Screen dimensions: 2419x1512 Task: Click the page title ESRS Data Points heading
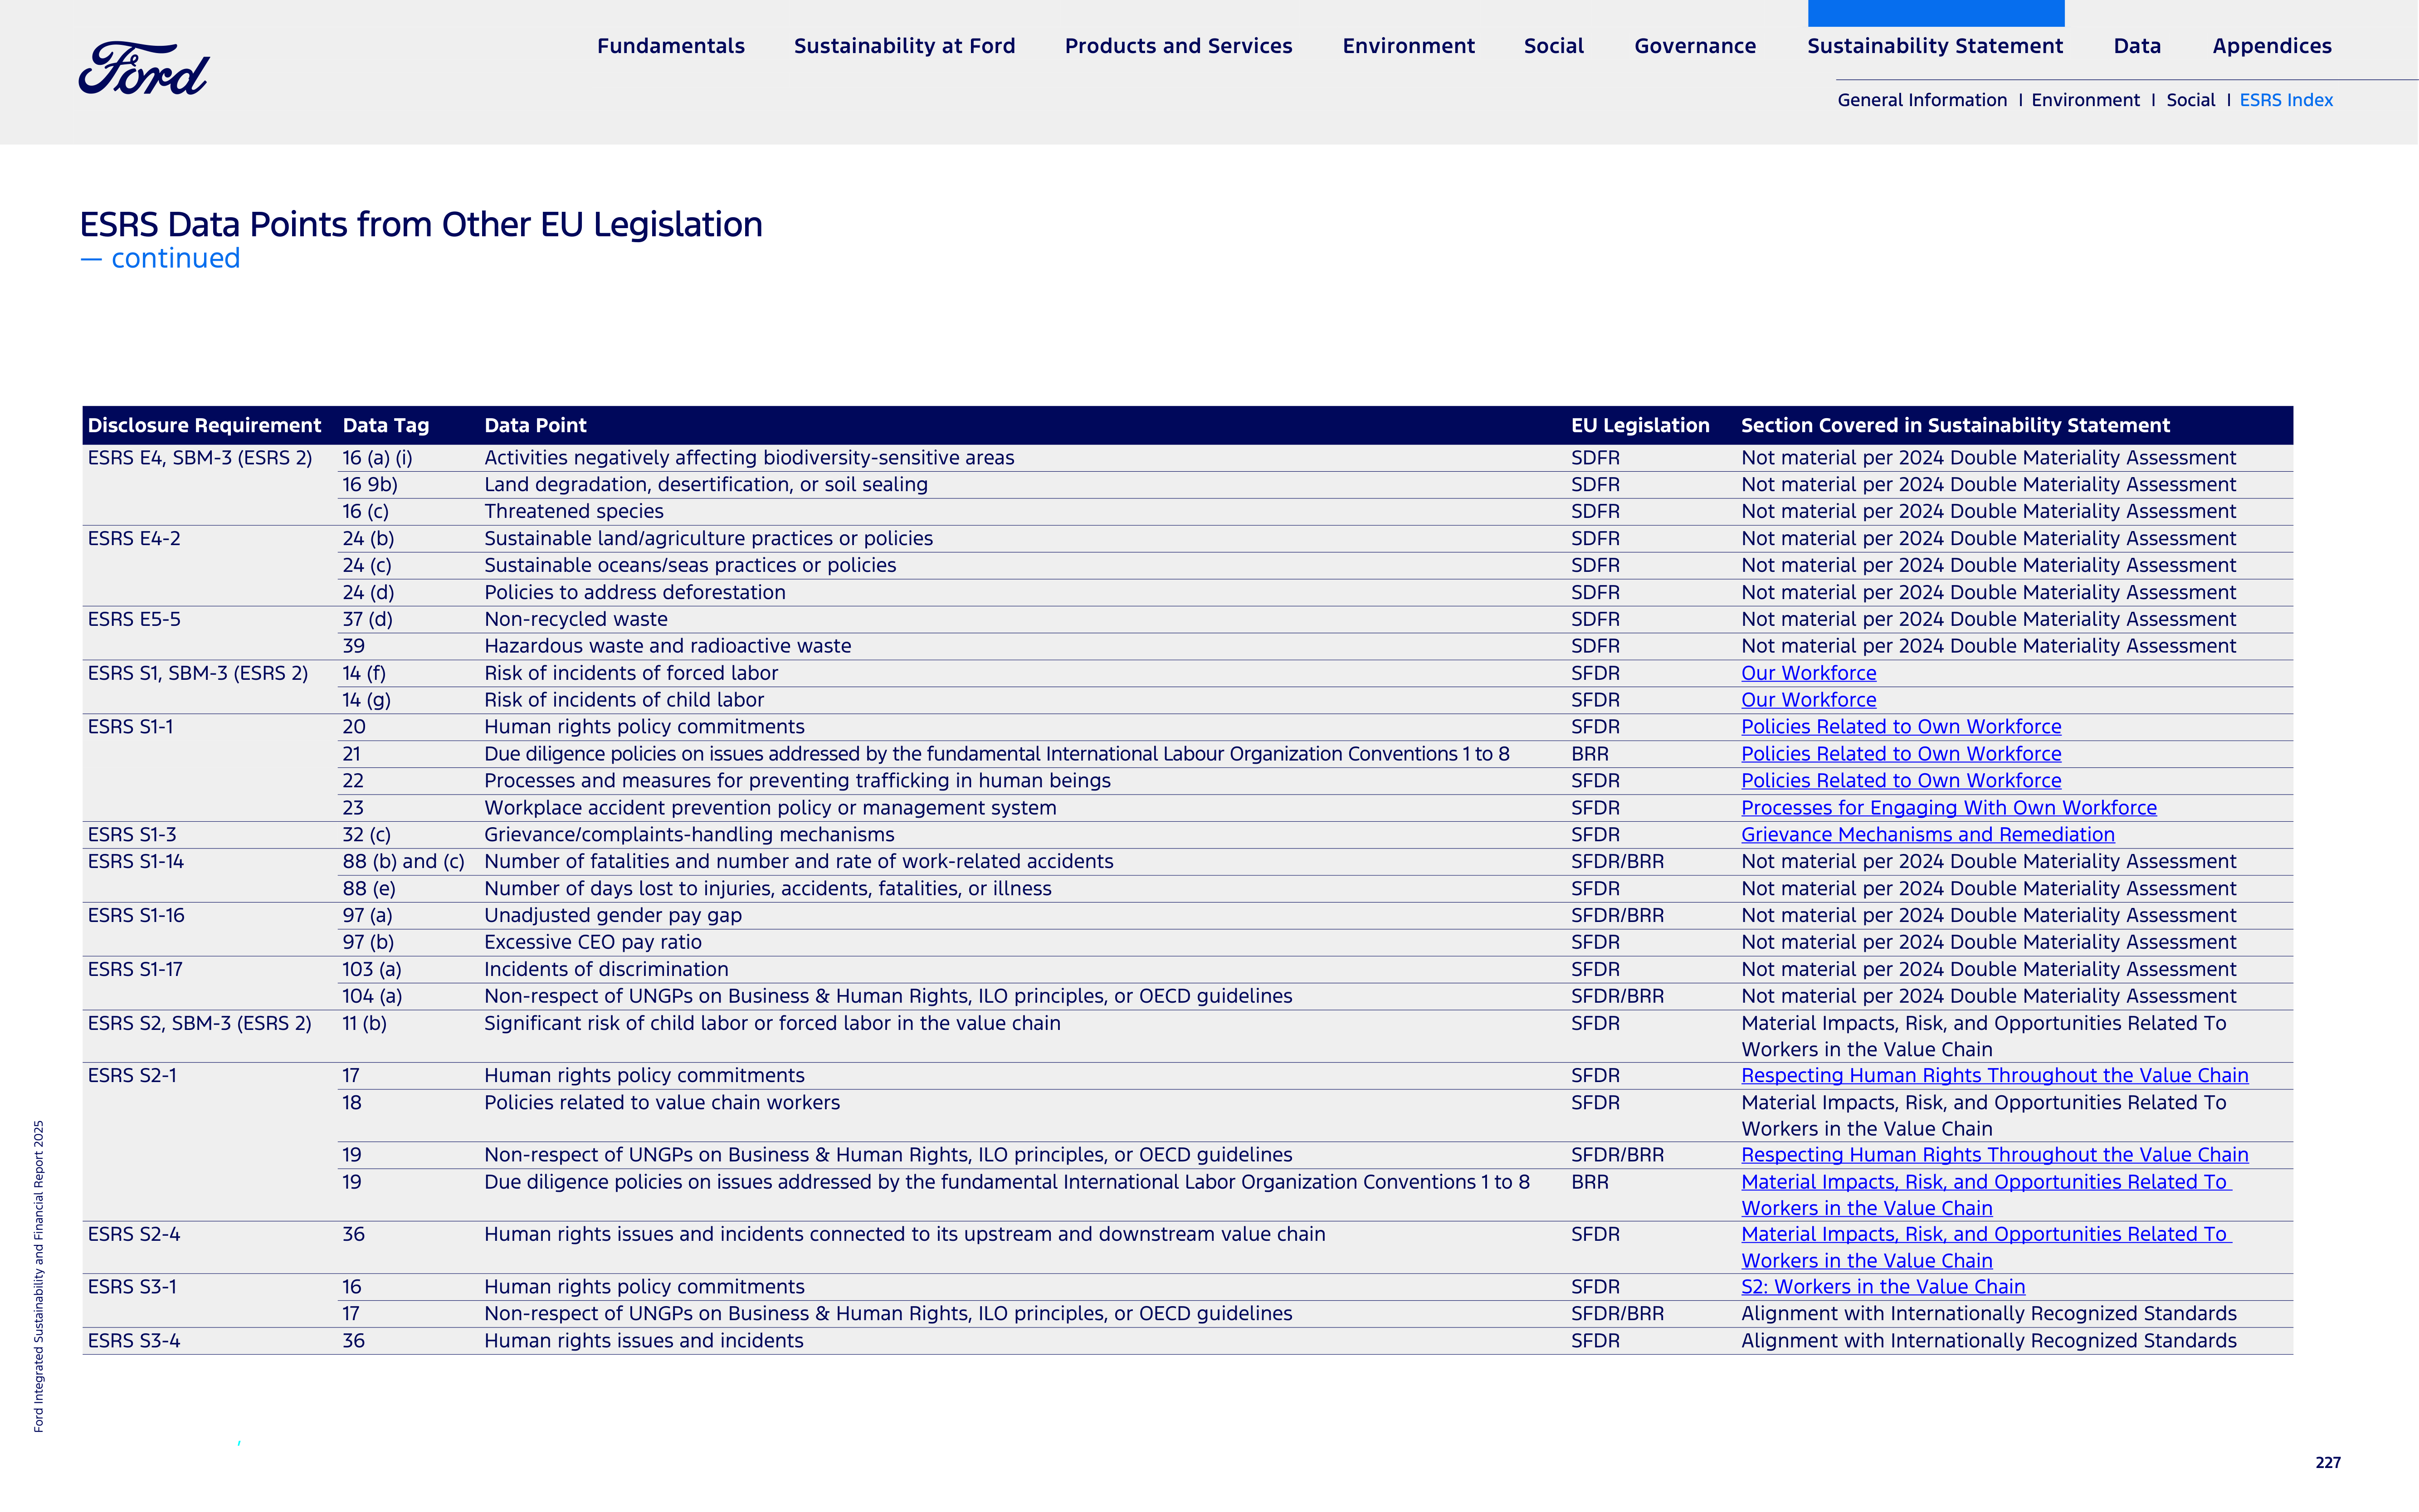pyautogui.click(x=421, y=224)
